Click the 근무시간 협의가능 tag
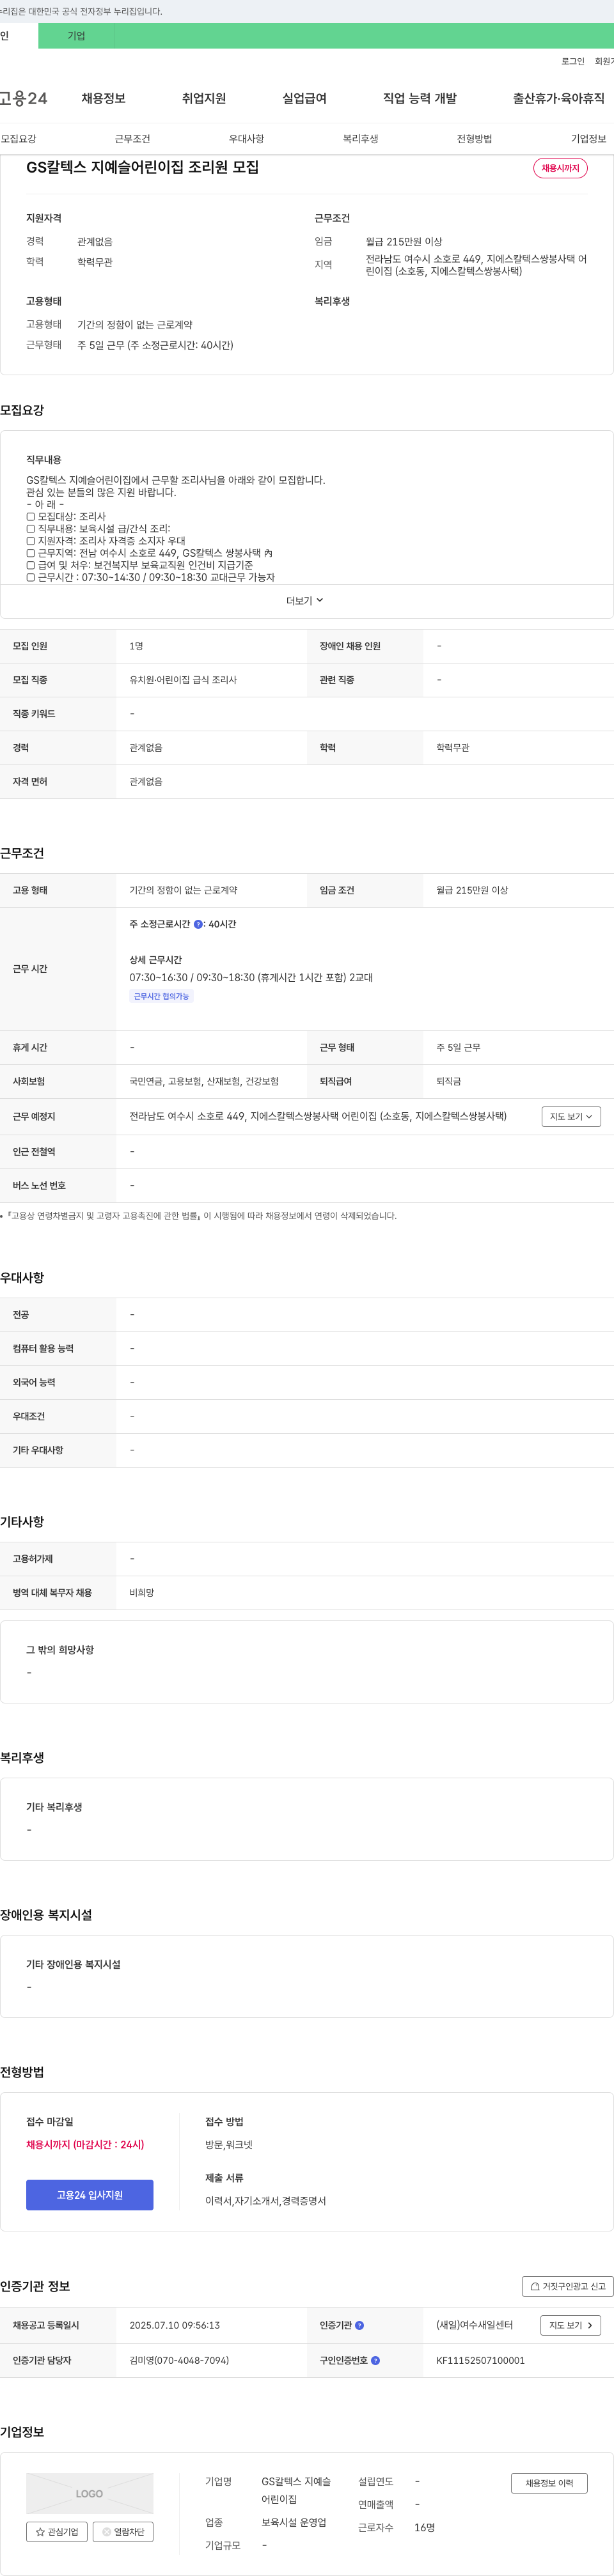Screen dimensions: 614x2576 (x=161, y=996)
